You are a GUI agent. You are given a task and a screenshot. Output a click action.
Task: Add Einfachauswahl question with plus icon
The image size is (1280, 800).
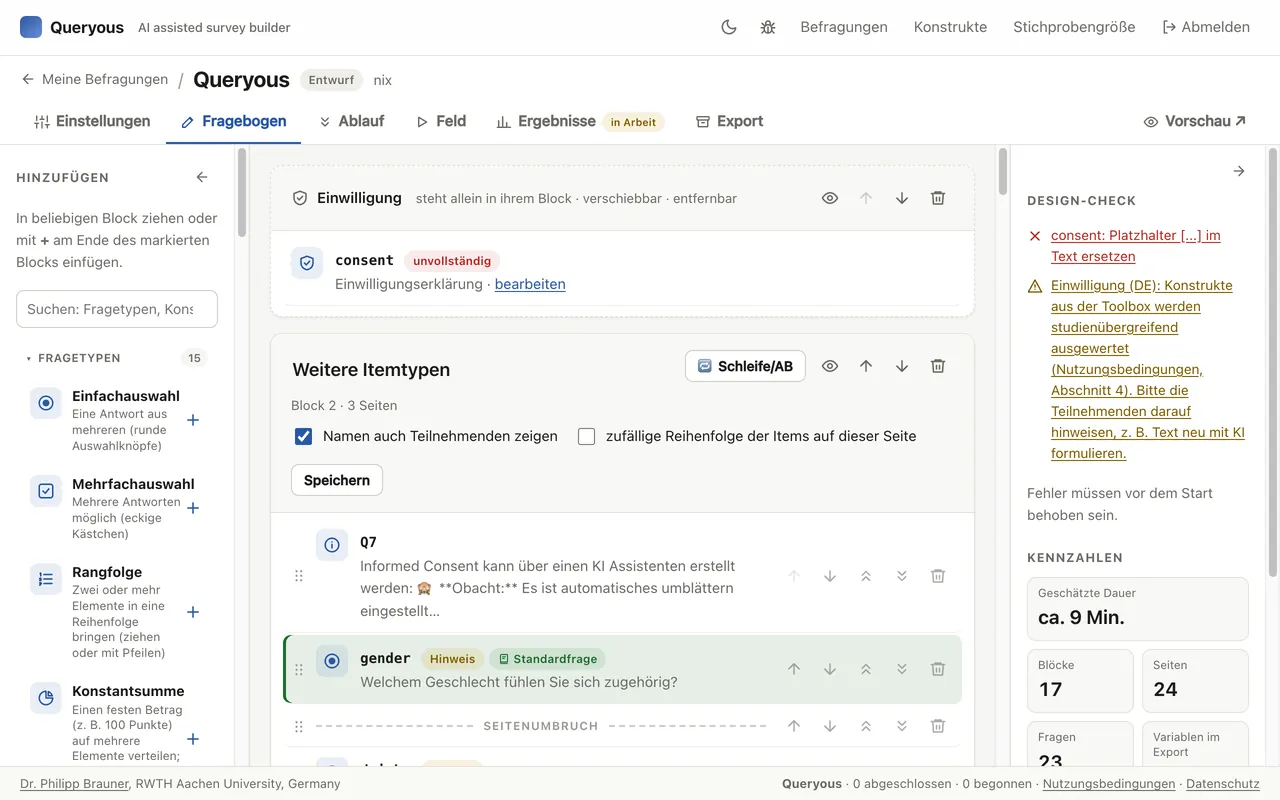pyautogui.click(x=193, y=420)
